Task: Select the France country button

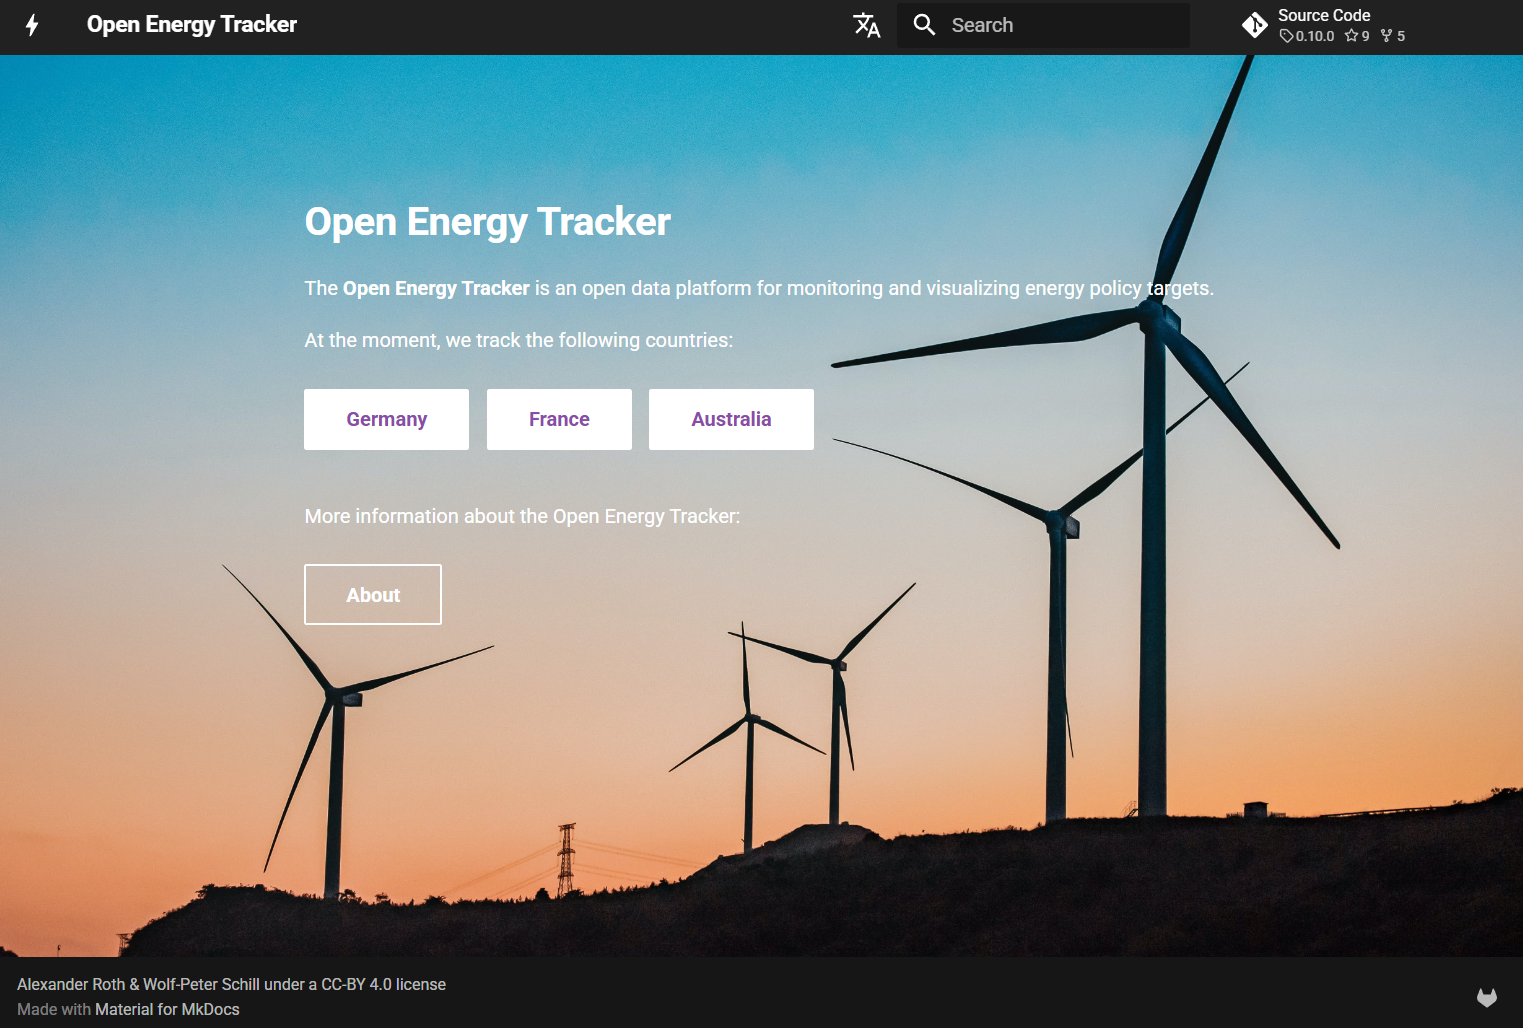Action: click(559, 419)
